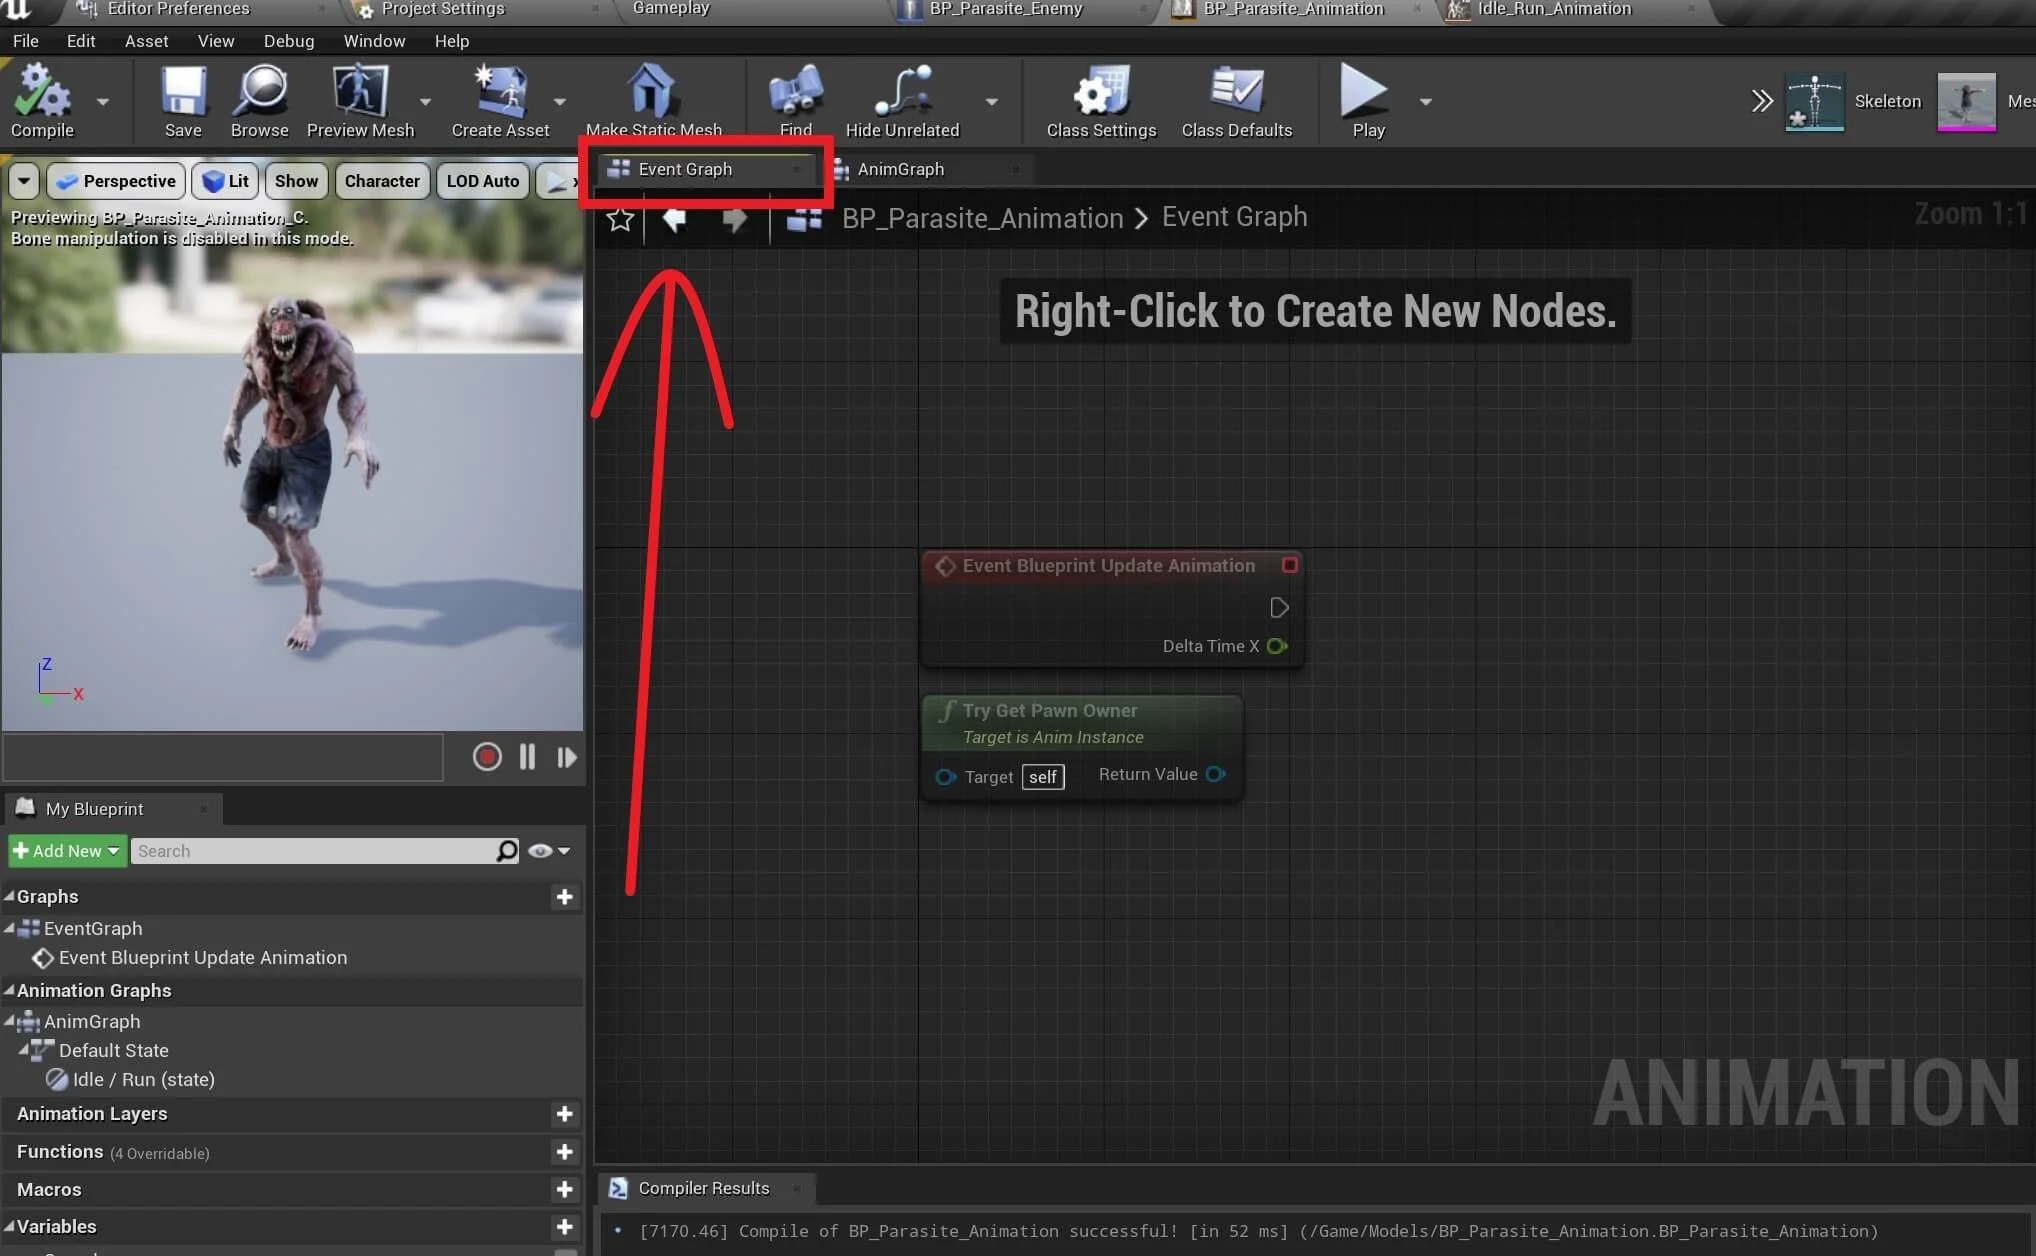The width and height of the screenshot is (2036, 1256).
Task: Toggle the Hide Unrelated nodes button
Action: coord(902,100)
